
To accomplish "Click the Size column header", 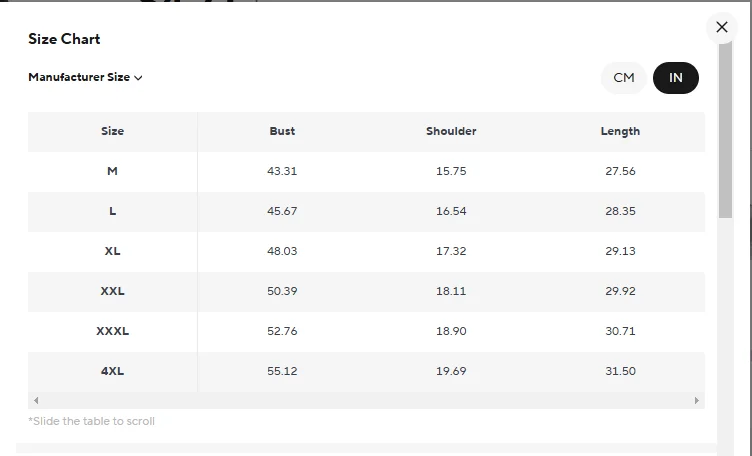I will [112, 131].
